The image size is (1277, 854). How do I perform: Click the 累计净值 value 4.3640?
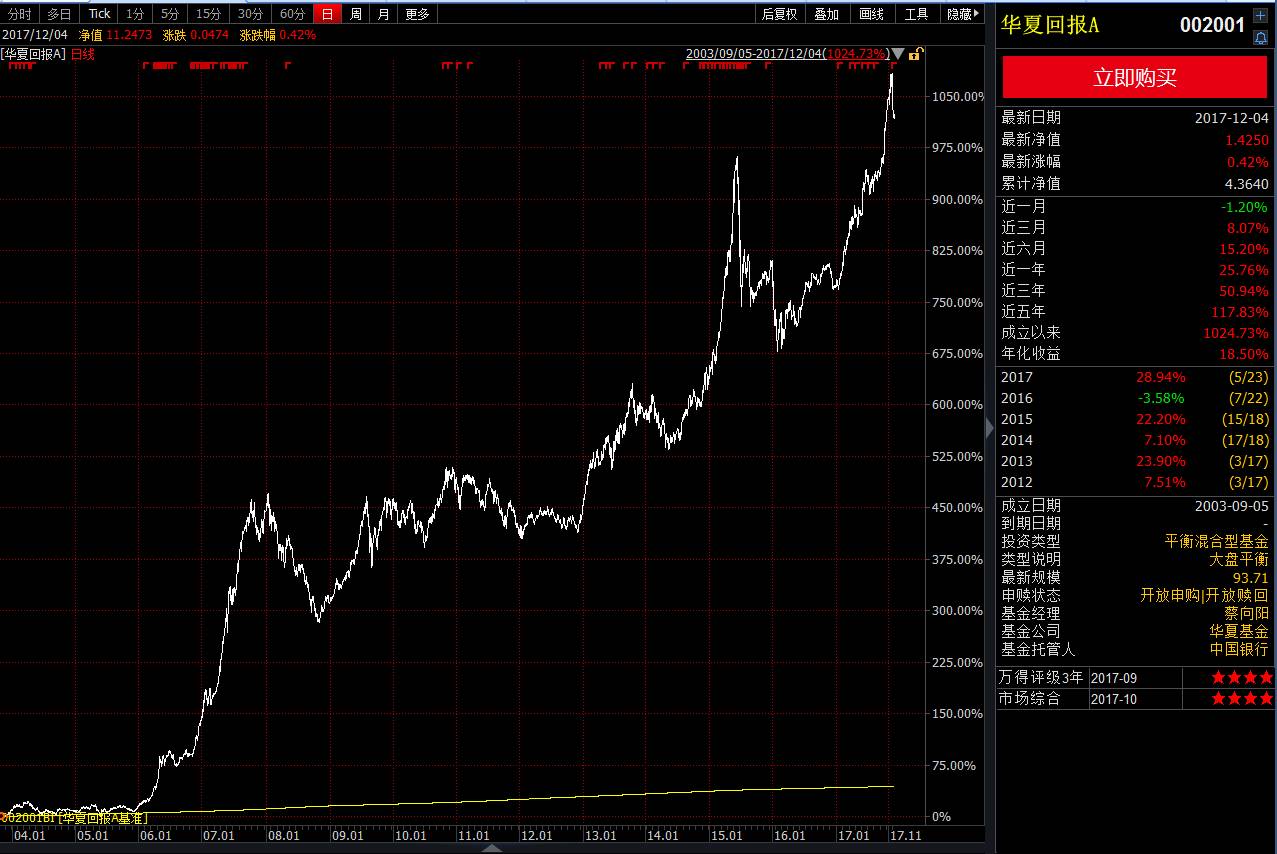coord(1248,184)
